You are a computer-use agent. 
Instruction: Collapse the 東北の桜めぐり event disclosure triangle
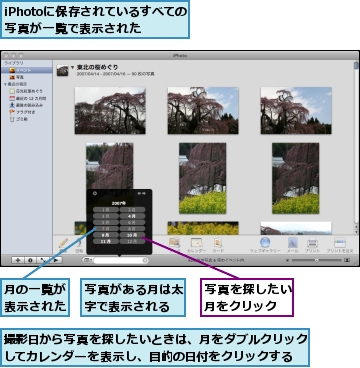tap(72, 67)
